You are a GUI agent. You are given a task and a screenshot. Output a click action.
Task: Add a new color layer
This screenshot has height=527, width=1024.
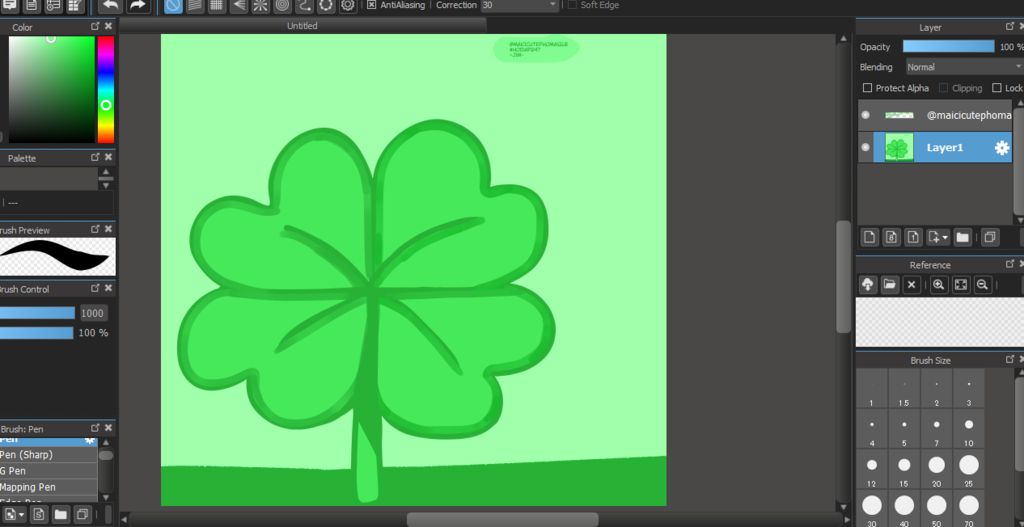pos(869,237)
